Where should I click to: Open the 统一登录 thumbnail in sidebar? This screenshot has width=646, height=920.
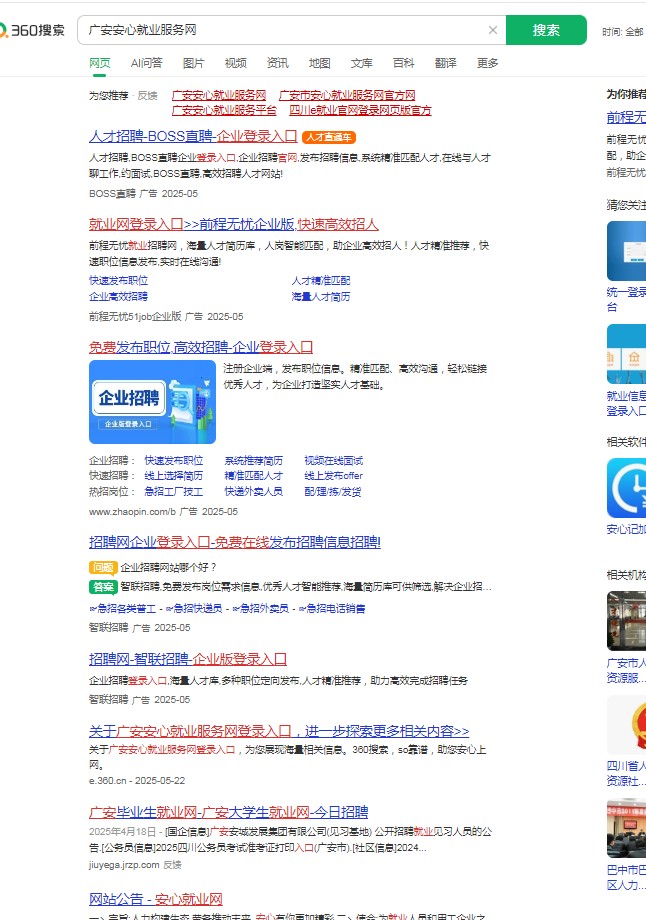point(627,250)
